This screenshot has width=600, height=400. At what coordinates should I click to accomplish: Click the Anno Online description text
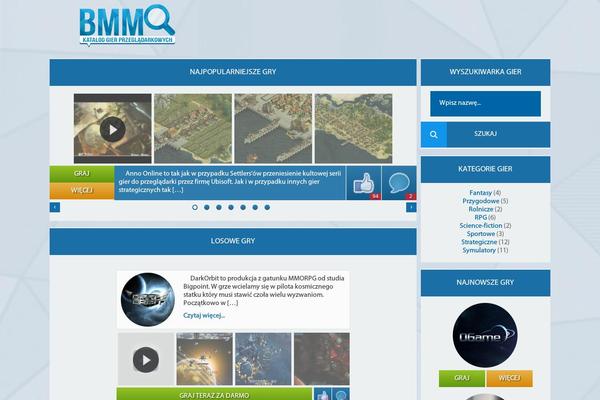230,182
